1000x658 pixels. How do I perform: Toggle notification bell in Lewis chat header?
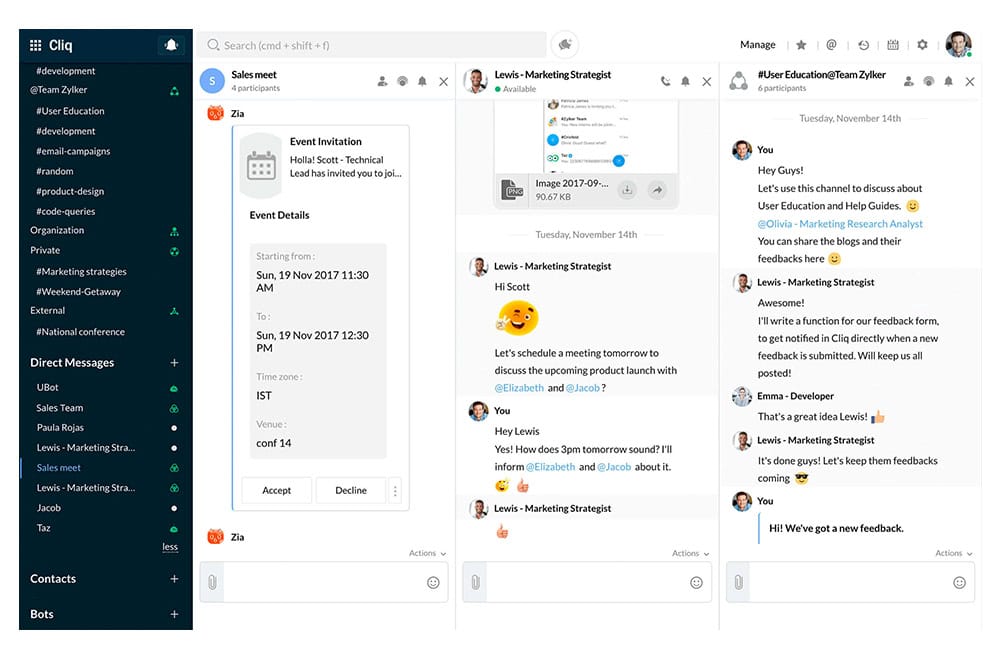(x=686, y=82)
